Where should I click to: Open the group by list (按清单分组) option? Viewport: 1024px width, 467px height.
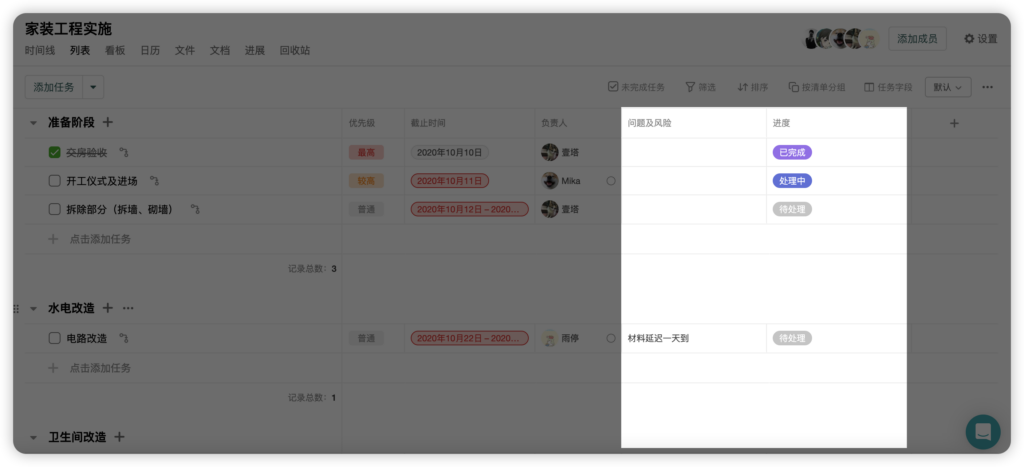[x=793, y=87]
